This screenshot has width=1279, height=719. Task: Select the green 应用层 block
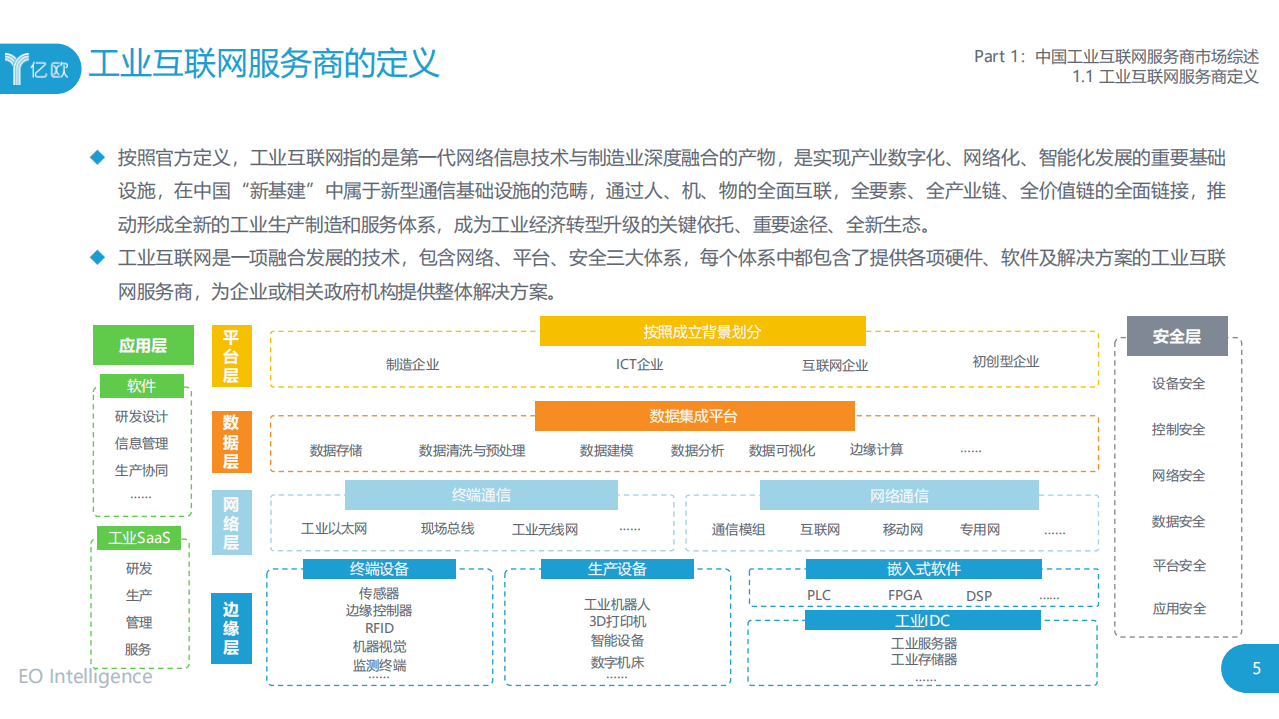pyautogui.click(x=141, y=344)
